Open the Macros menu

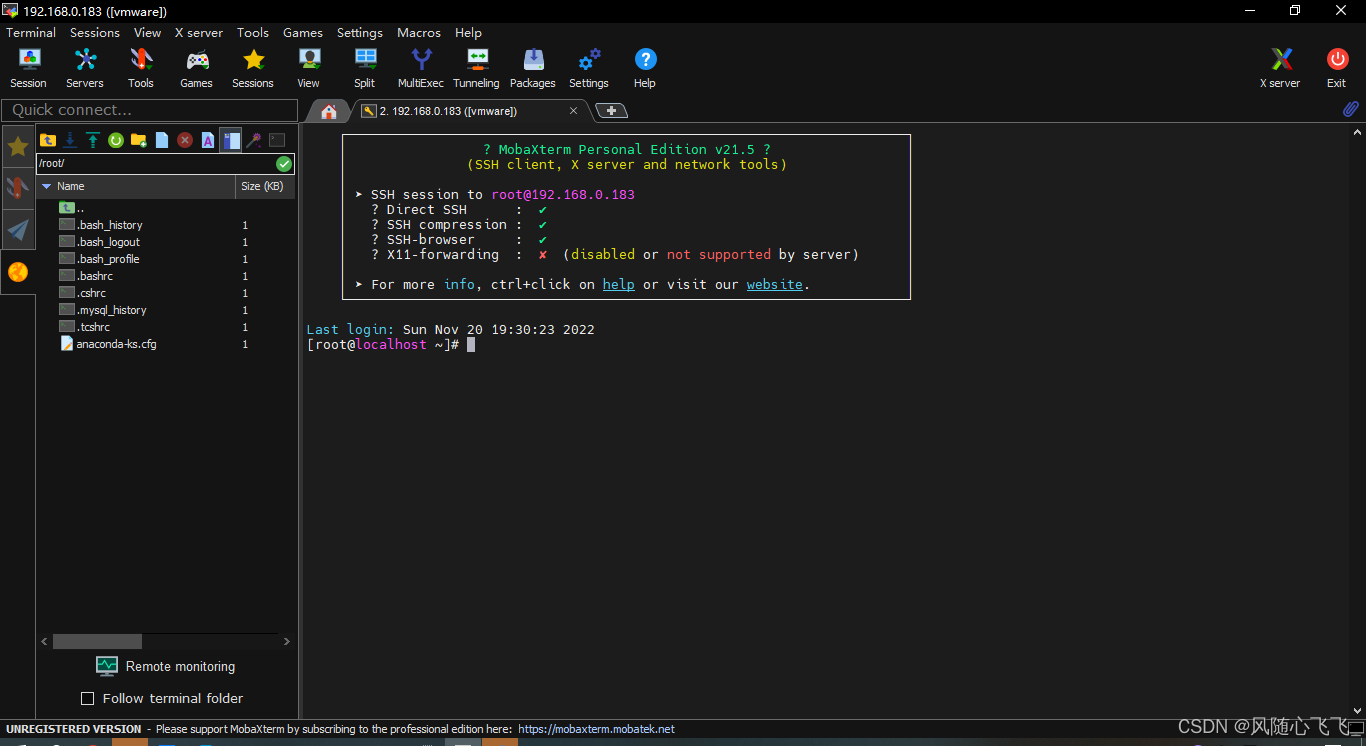[419, 32]
